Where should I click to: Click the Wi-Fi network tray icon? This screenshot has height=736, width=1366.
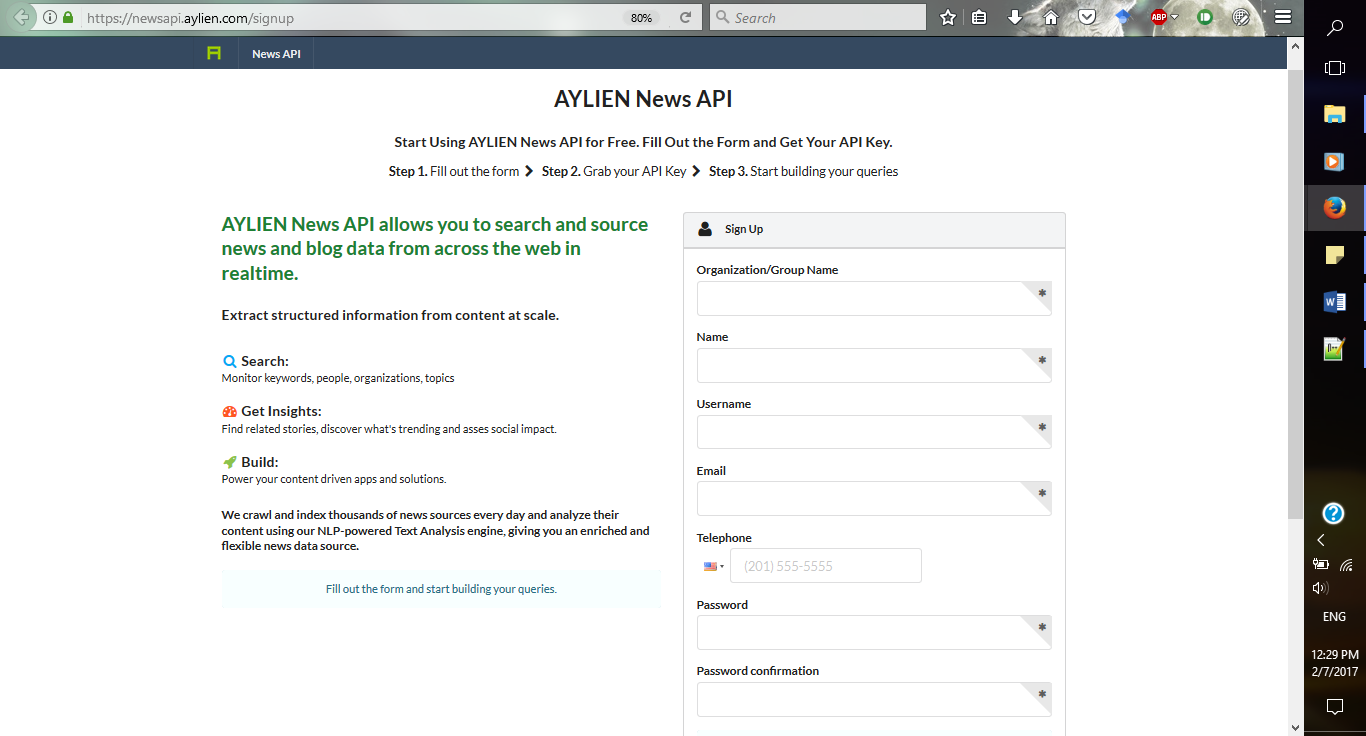click(1347, 564)
